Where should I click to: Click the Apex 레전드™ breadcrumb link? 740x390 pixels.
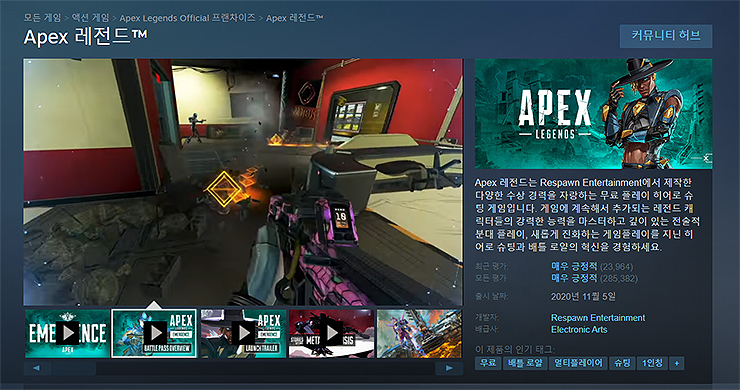[x=294, y=18]
